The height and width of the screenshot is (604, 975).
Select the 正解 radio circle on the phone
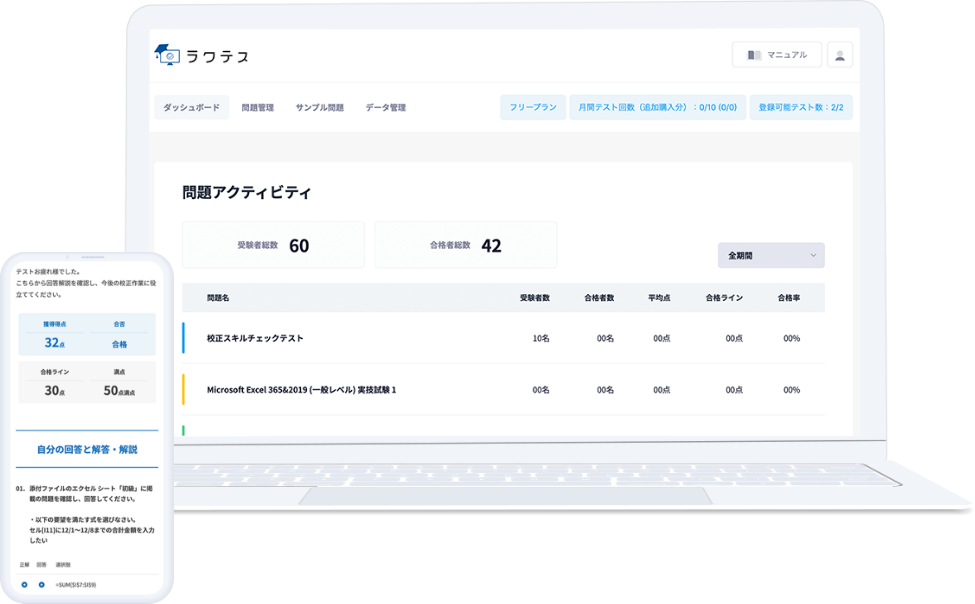coord(24,584)
